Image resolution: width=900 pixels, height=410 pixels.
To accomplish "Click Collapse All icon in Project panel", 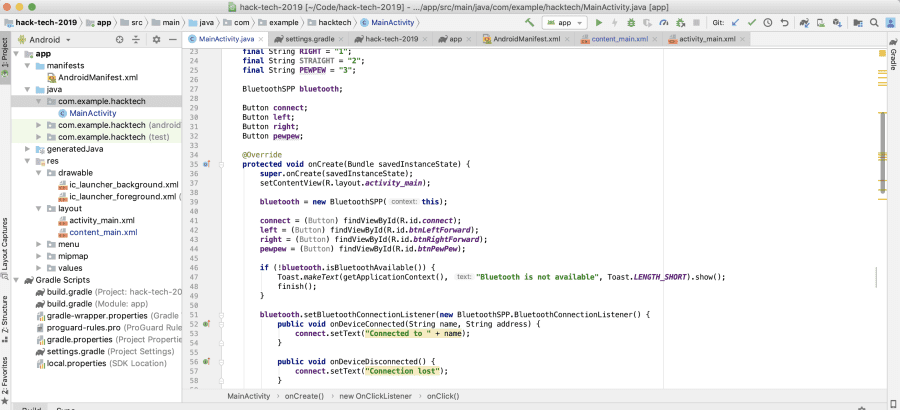I will 136,40.
